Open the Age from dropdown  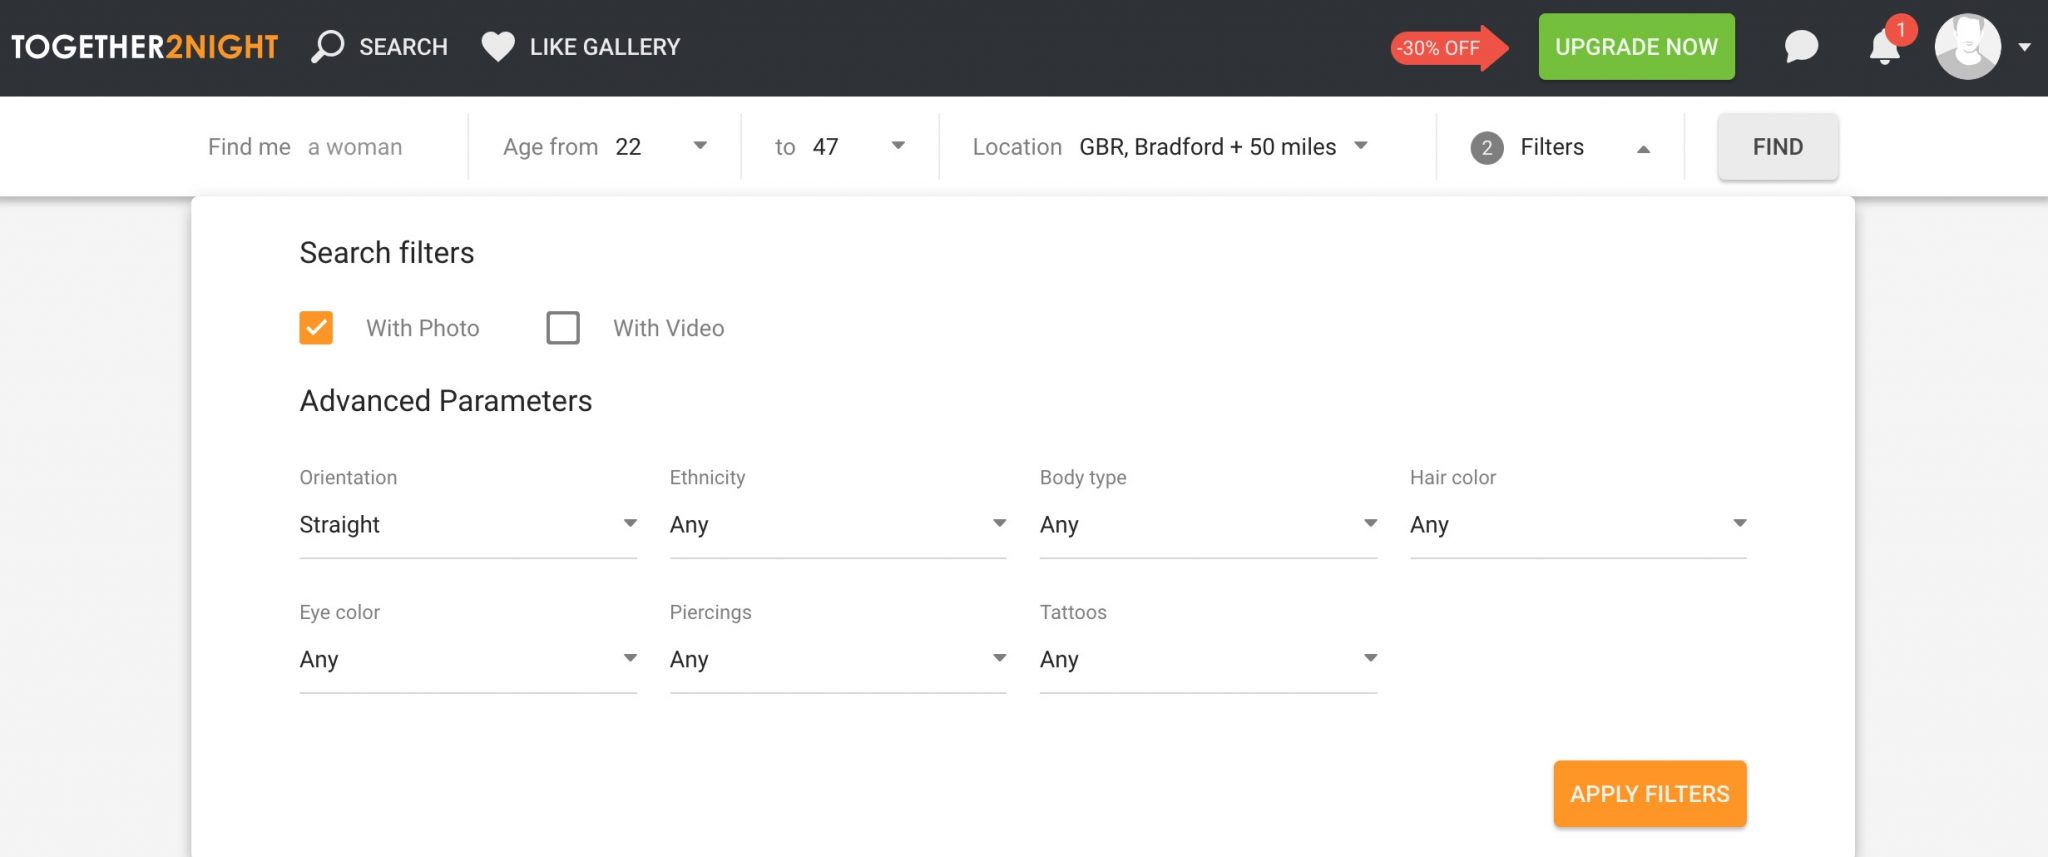point(605,147)
